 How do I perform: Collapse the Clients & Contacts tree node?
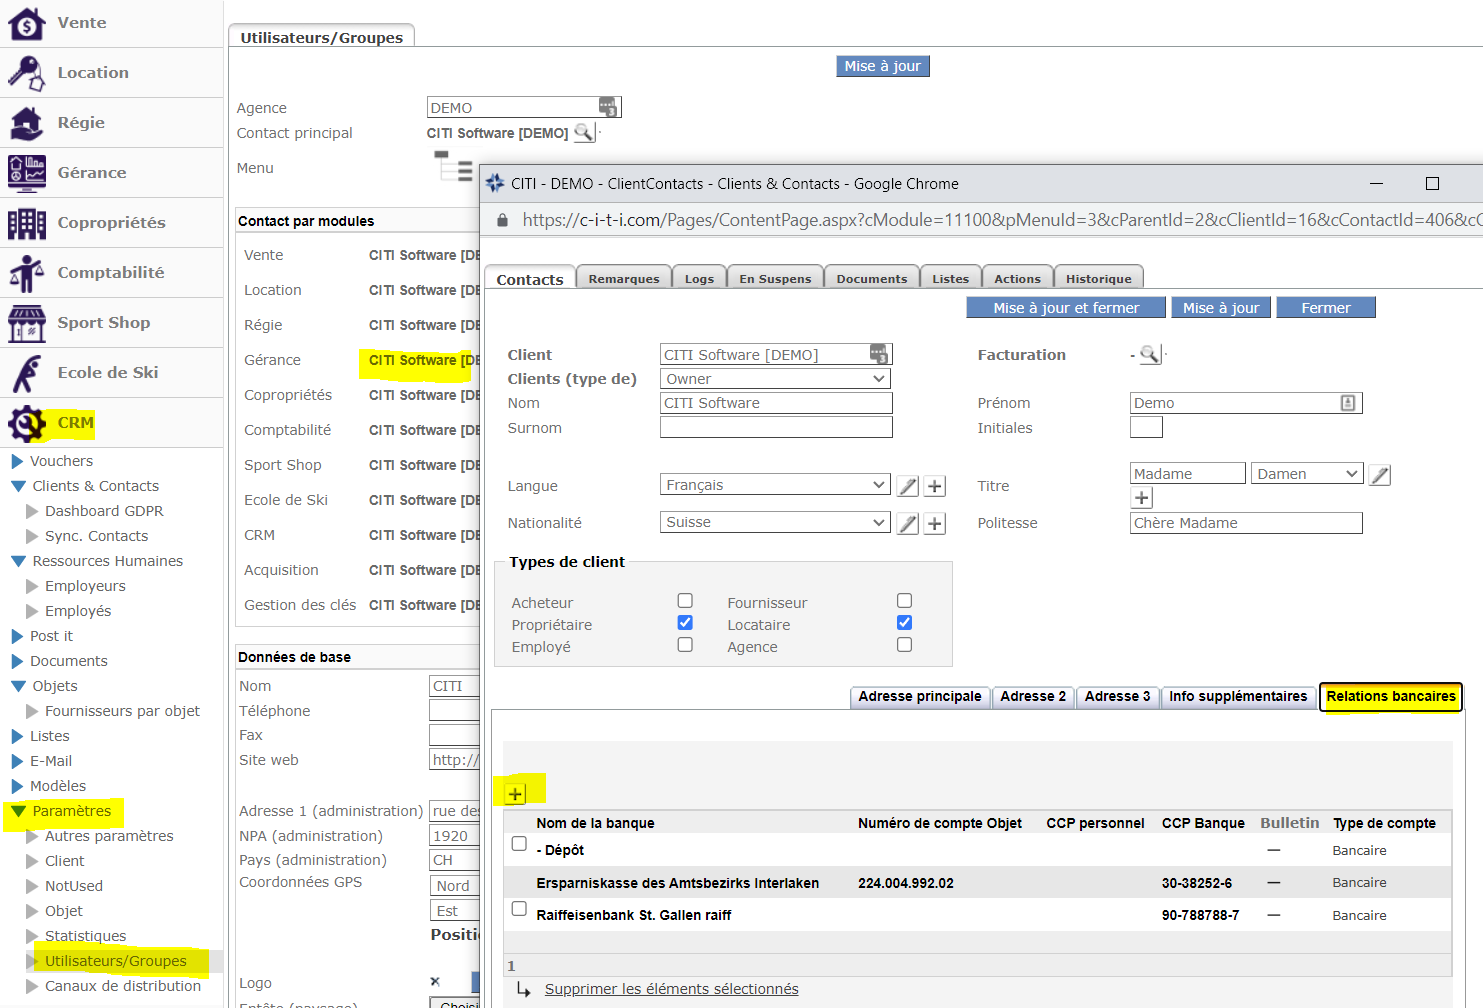(18, 486)
